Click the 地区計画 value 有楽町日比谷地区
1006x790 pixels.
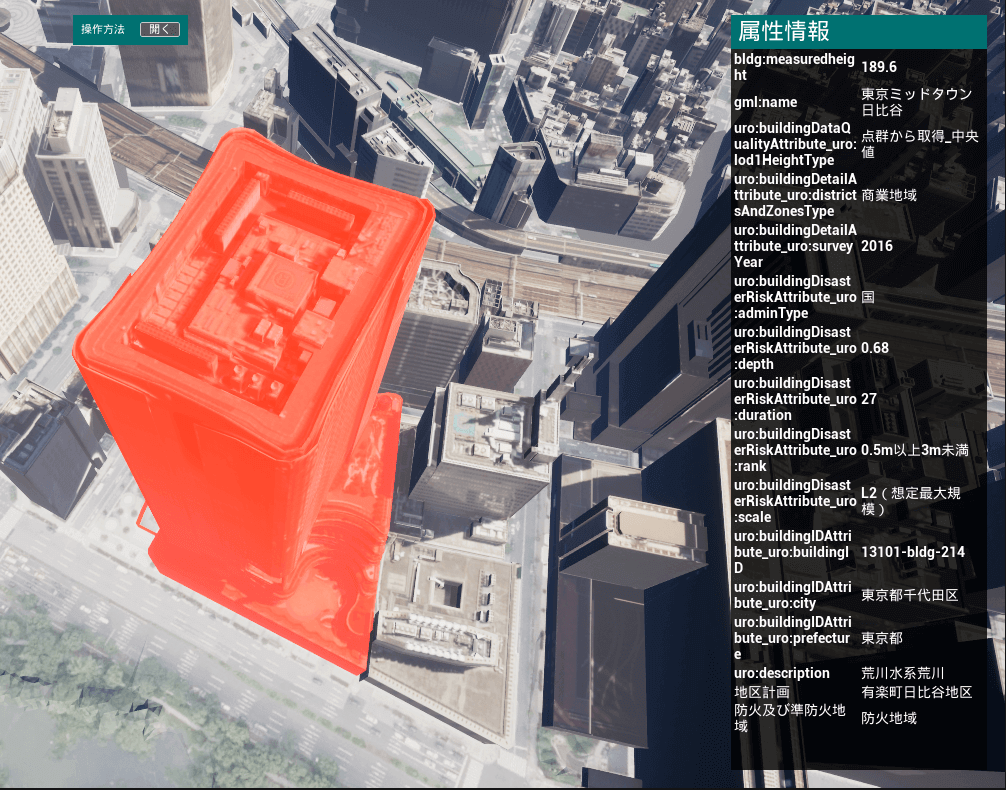click(917, 692)
